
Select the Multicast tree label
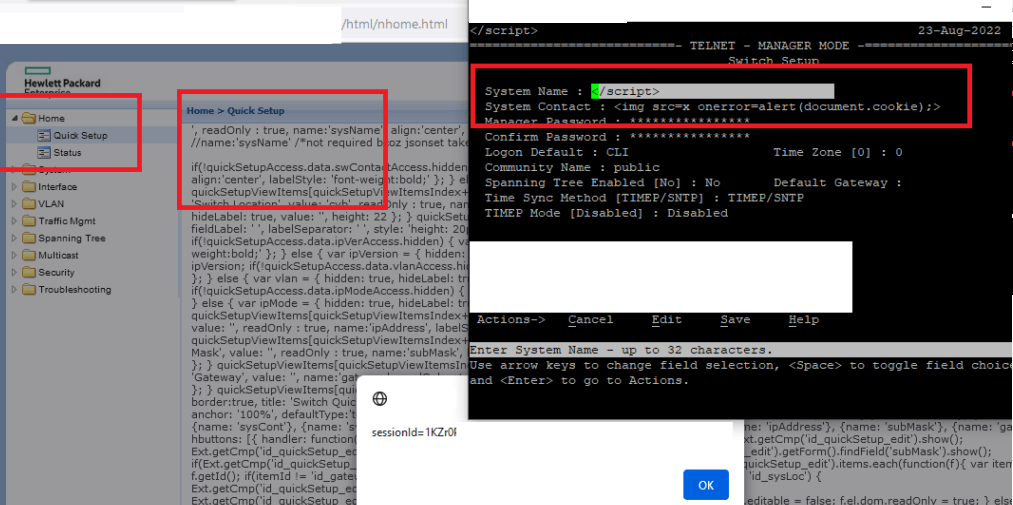(x=60, y=255)
